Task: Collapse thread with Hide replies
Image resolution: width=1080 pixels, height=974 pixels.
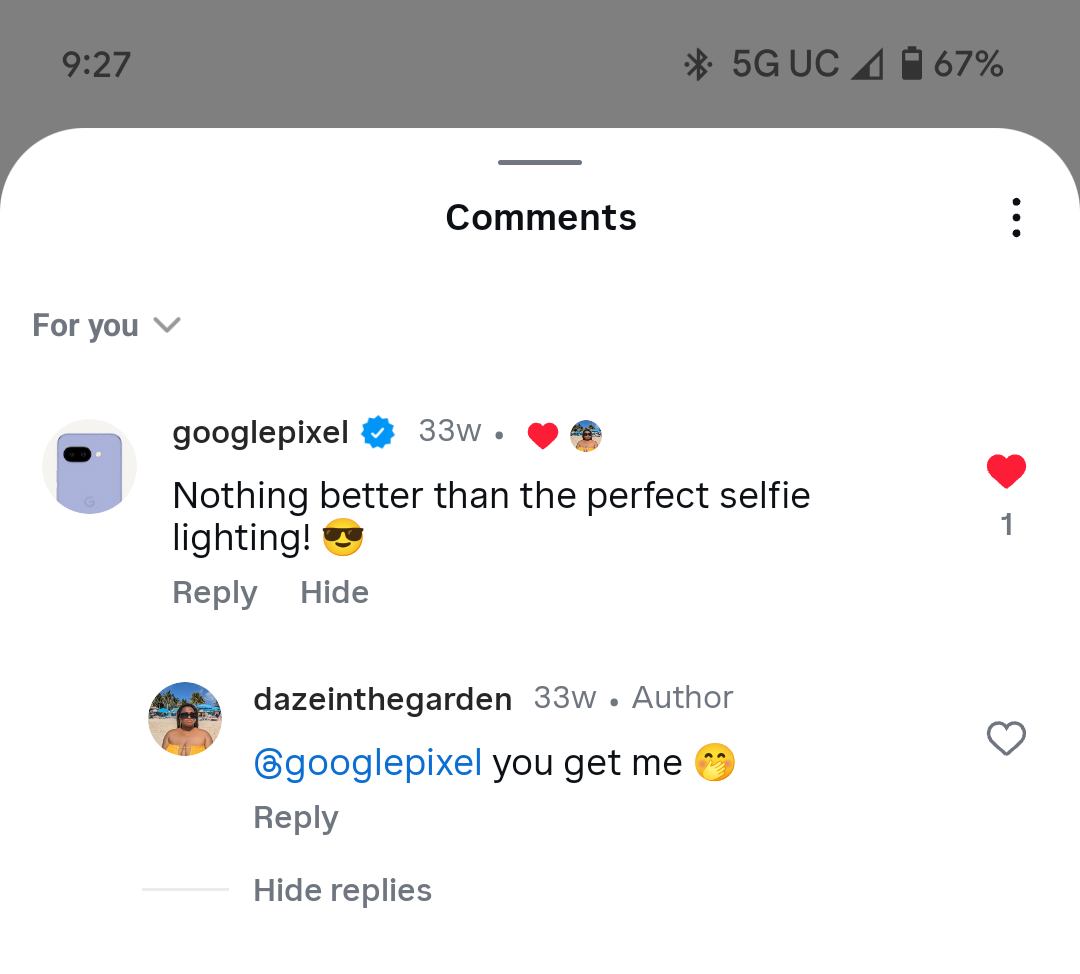Action: (342, 890)
